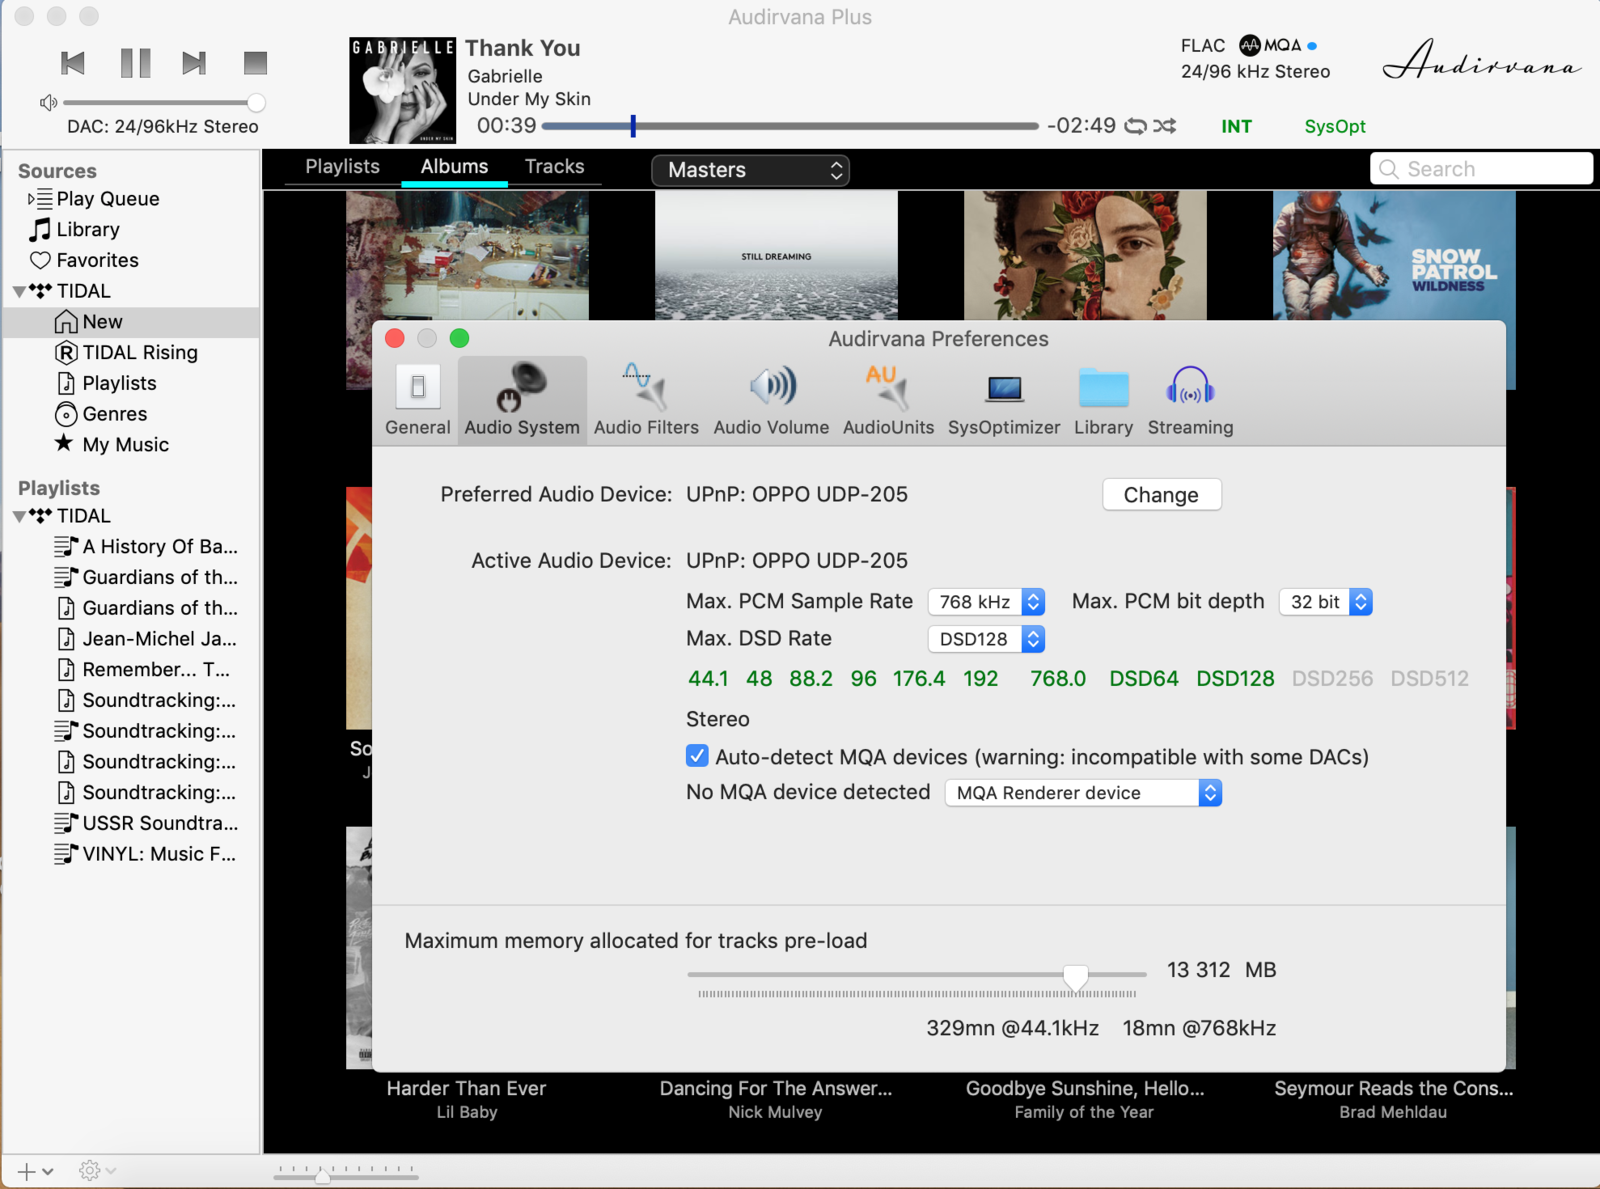Image resolution: width=1600 pixels, height=1189 pixels.
Task: Click the Thank You album artwork
Action: click(402, 91)
